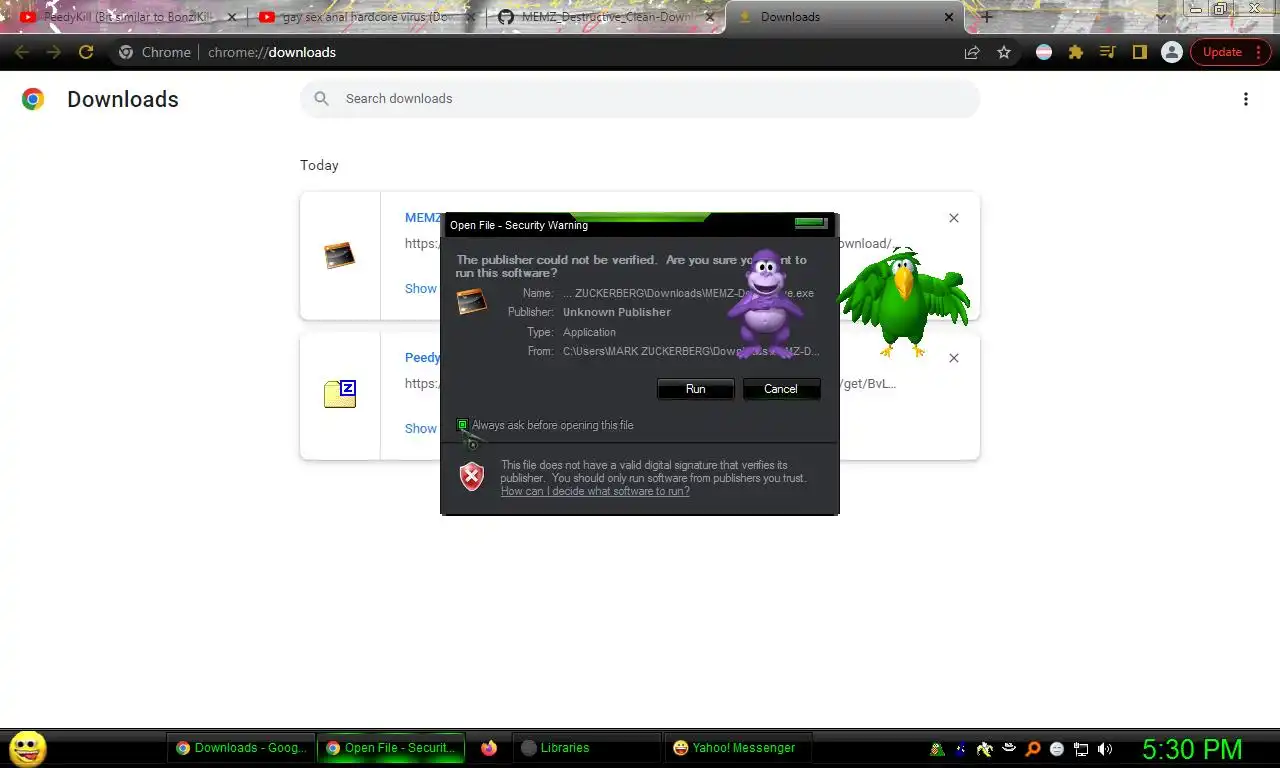Open the three-dot more actions menu
This screenshot has height=768, width=1280.
pyautogui.click(x=1245, y=99)
